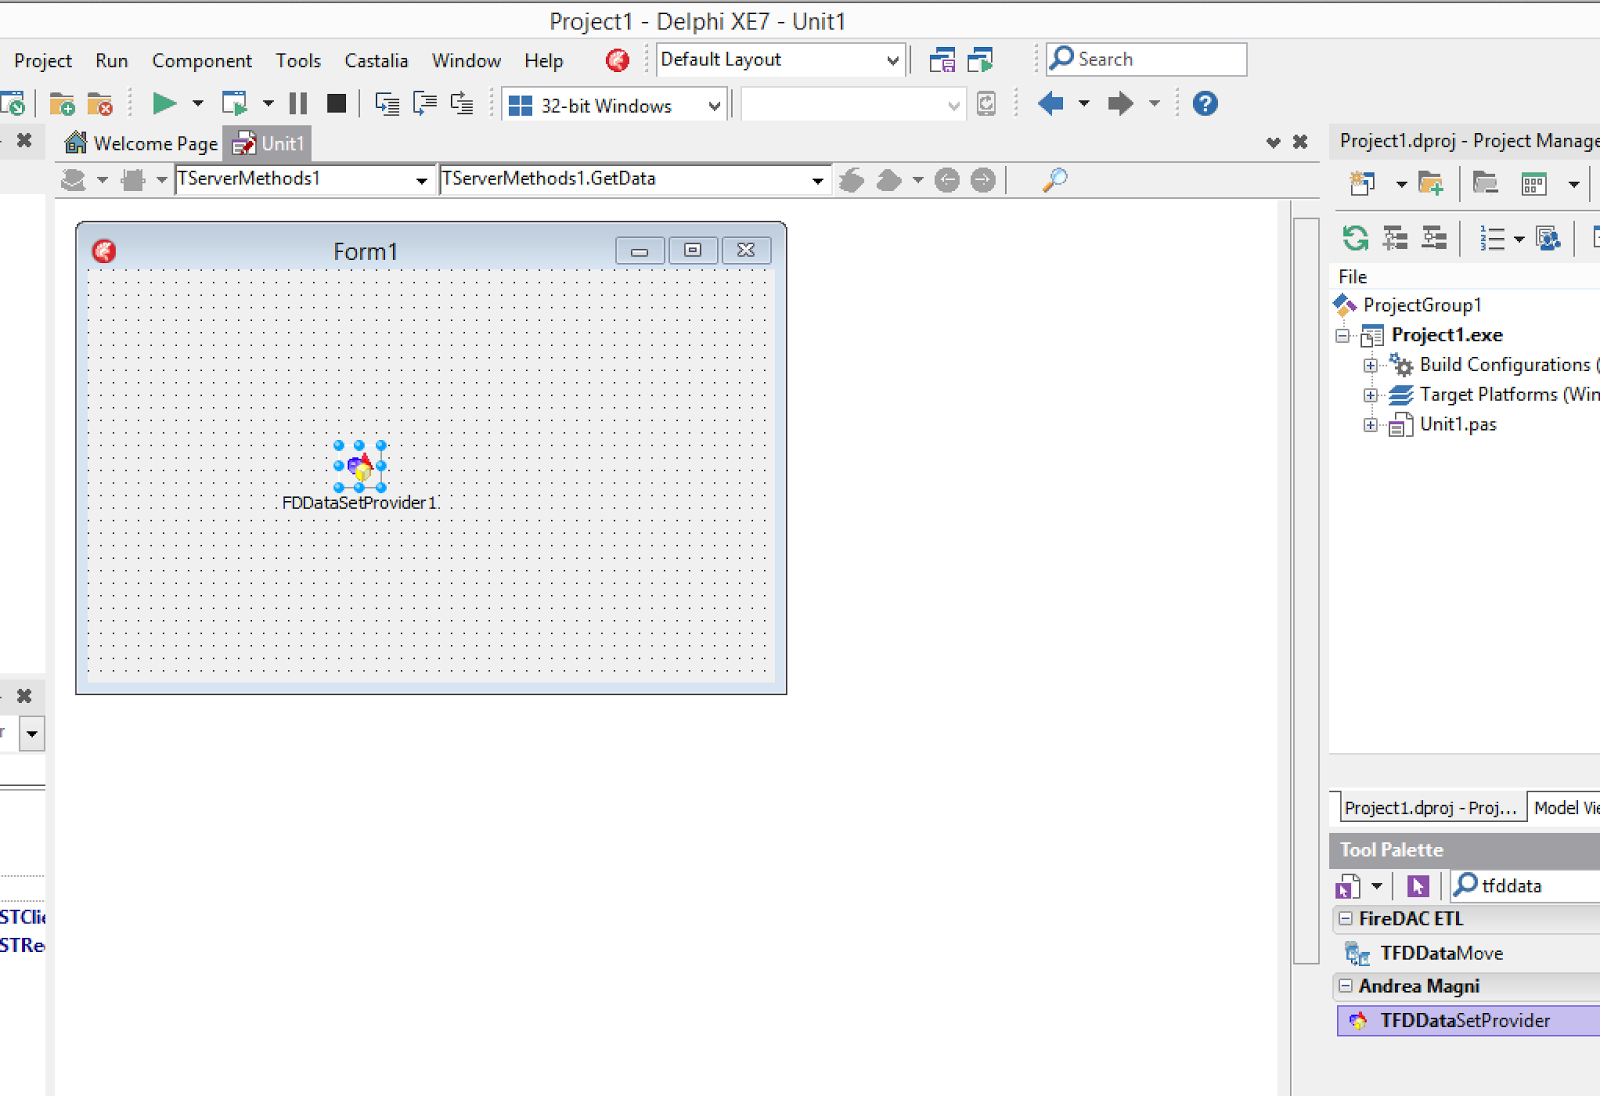Open the Project Manager sort dropdown arrow

1519,238
